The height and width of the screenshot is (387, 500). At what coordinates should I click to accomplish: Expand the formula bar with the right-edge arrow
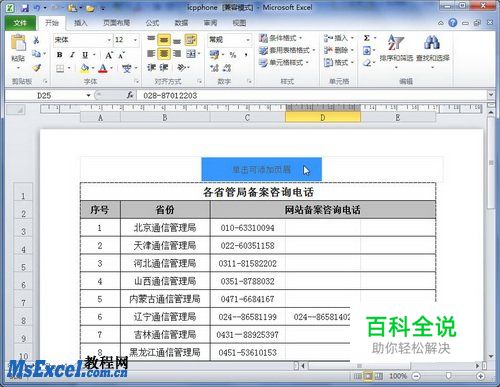tap(491, 95)
